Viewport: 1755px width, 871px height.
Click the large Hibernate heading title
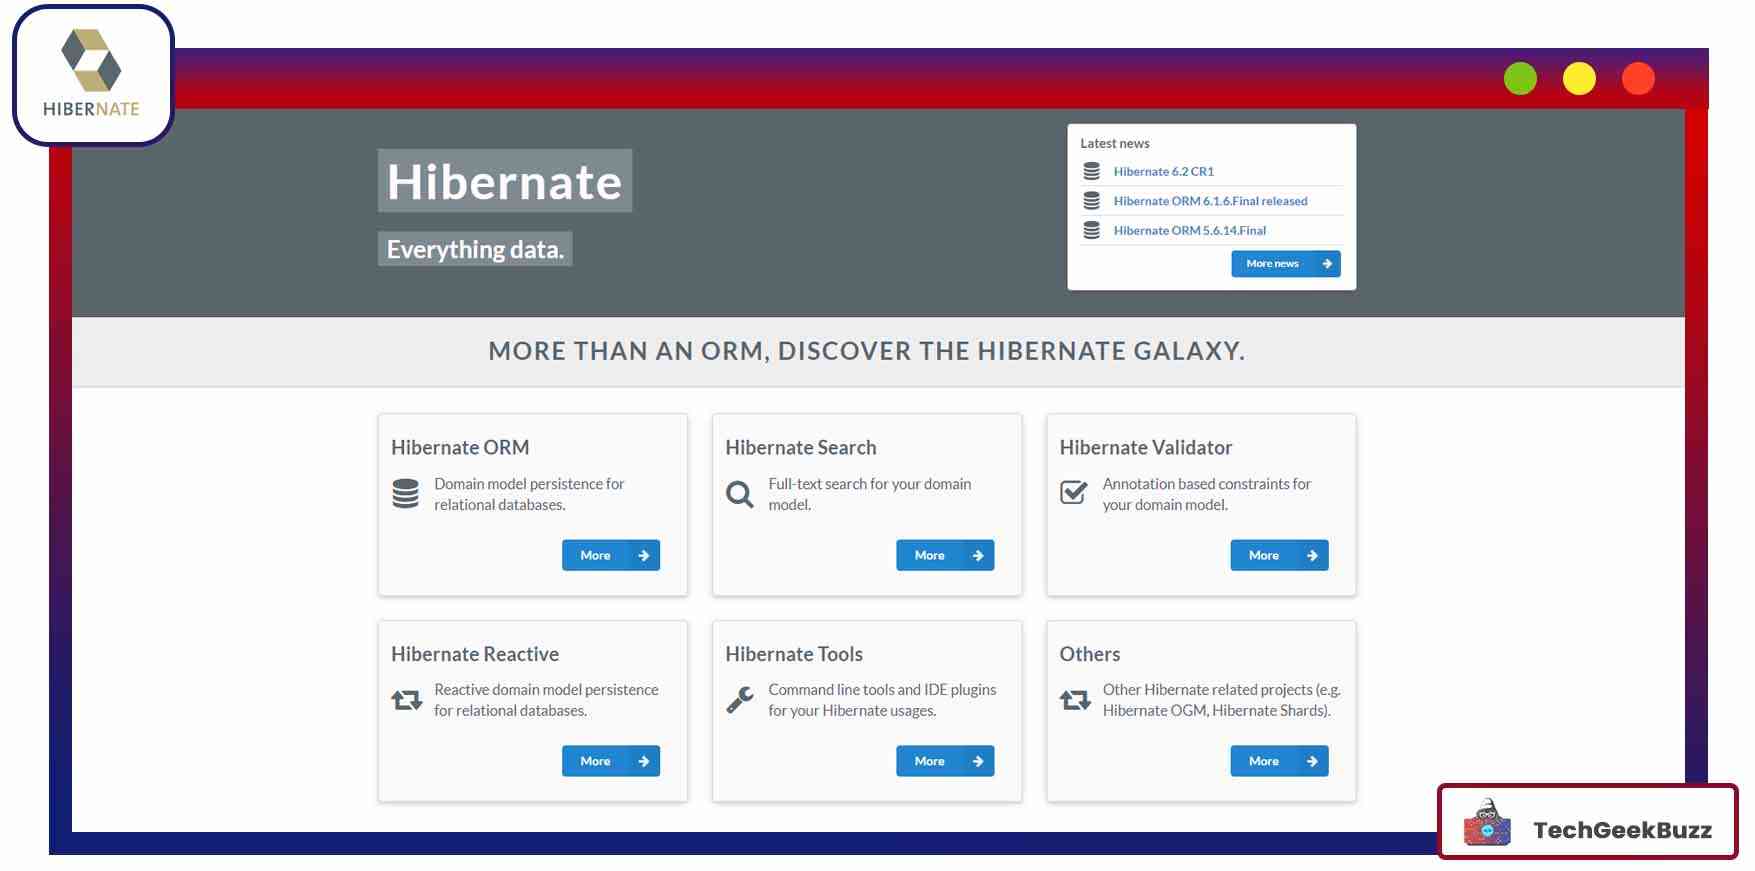coord(504,182)
